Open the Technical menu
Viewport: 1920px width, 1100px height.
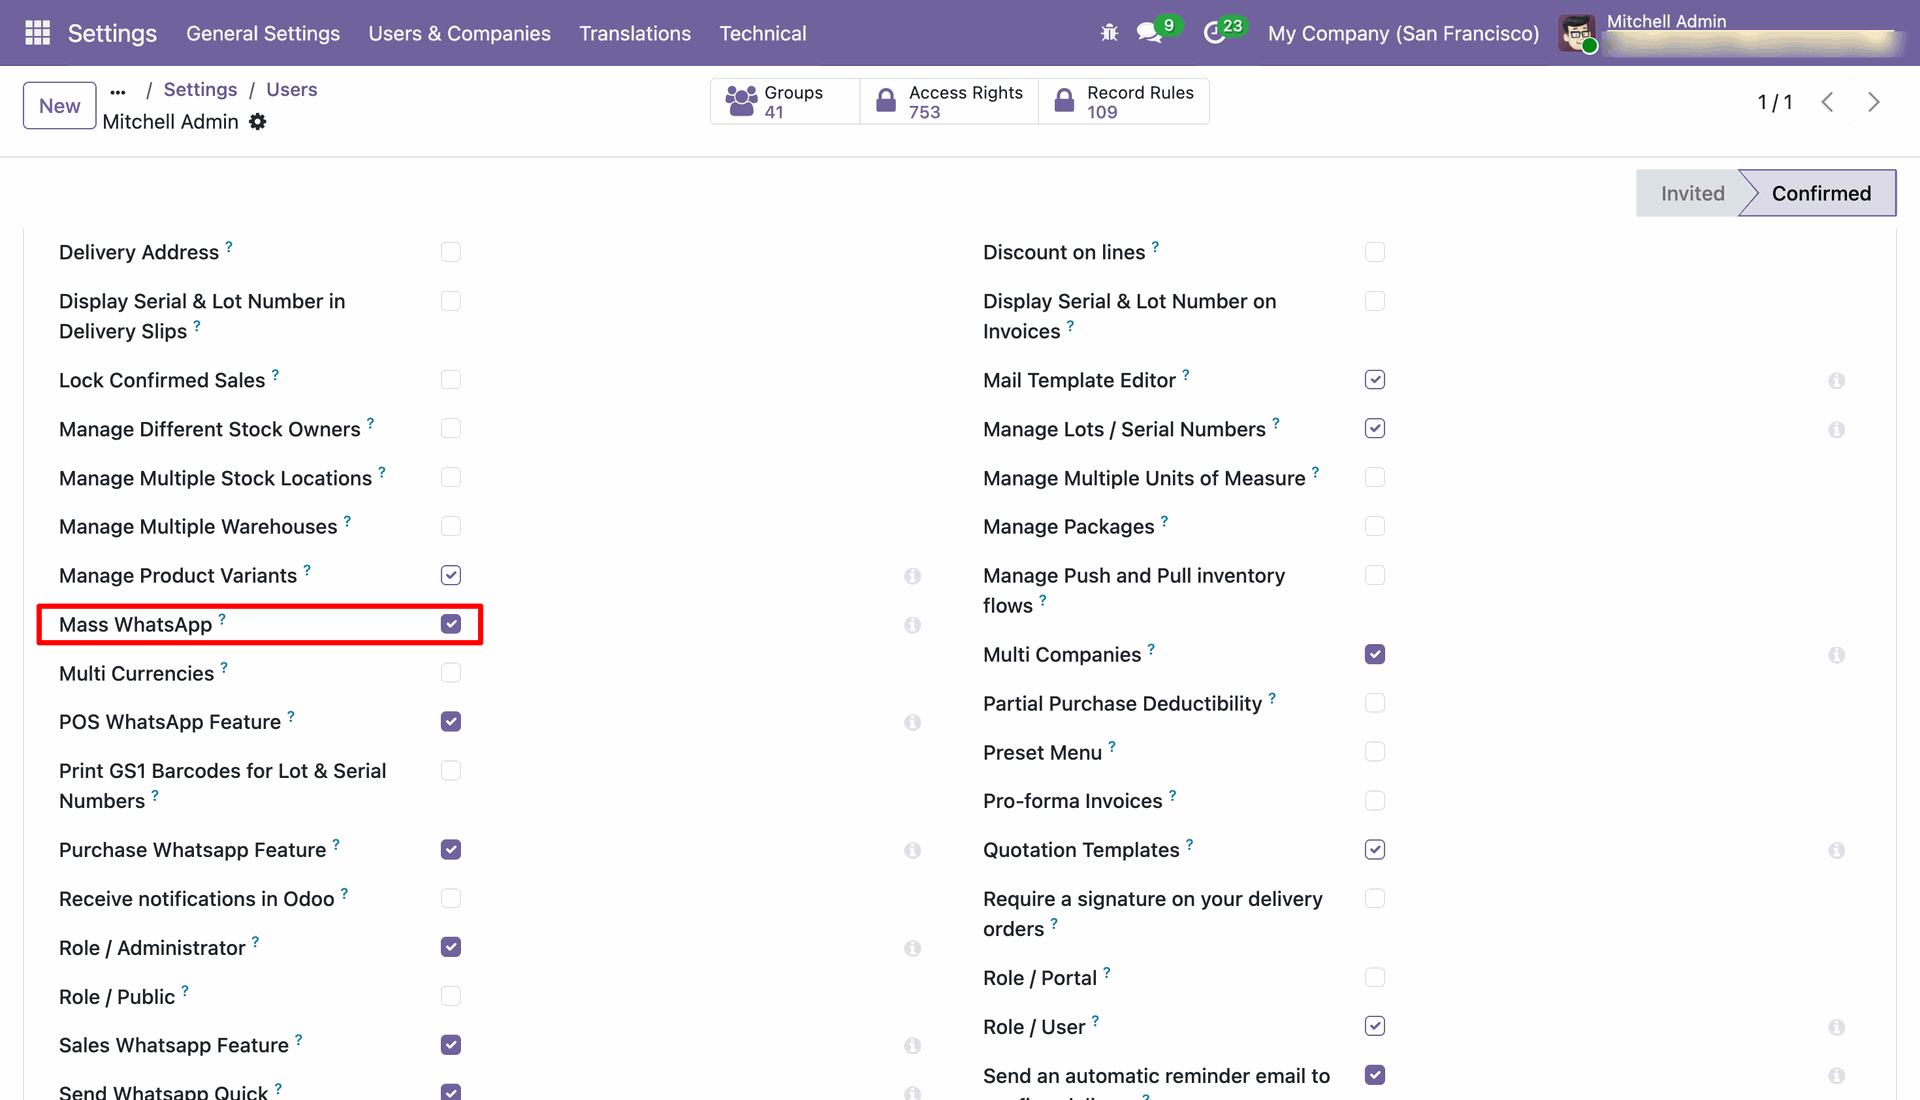[x=763, y=33]
